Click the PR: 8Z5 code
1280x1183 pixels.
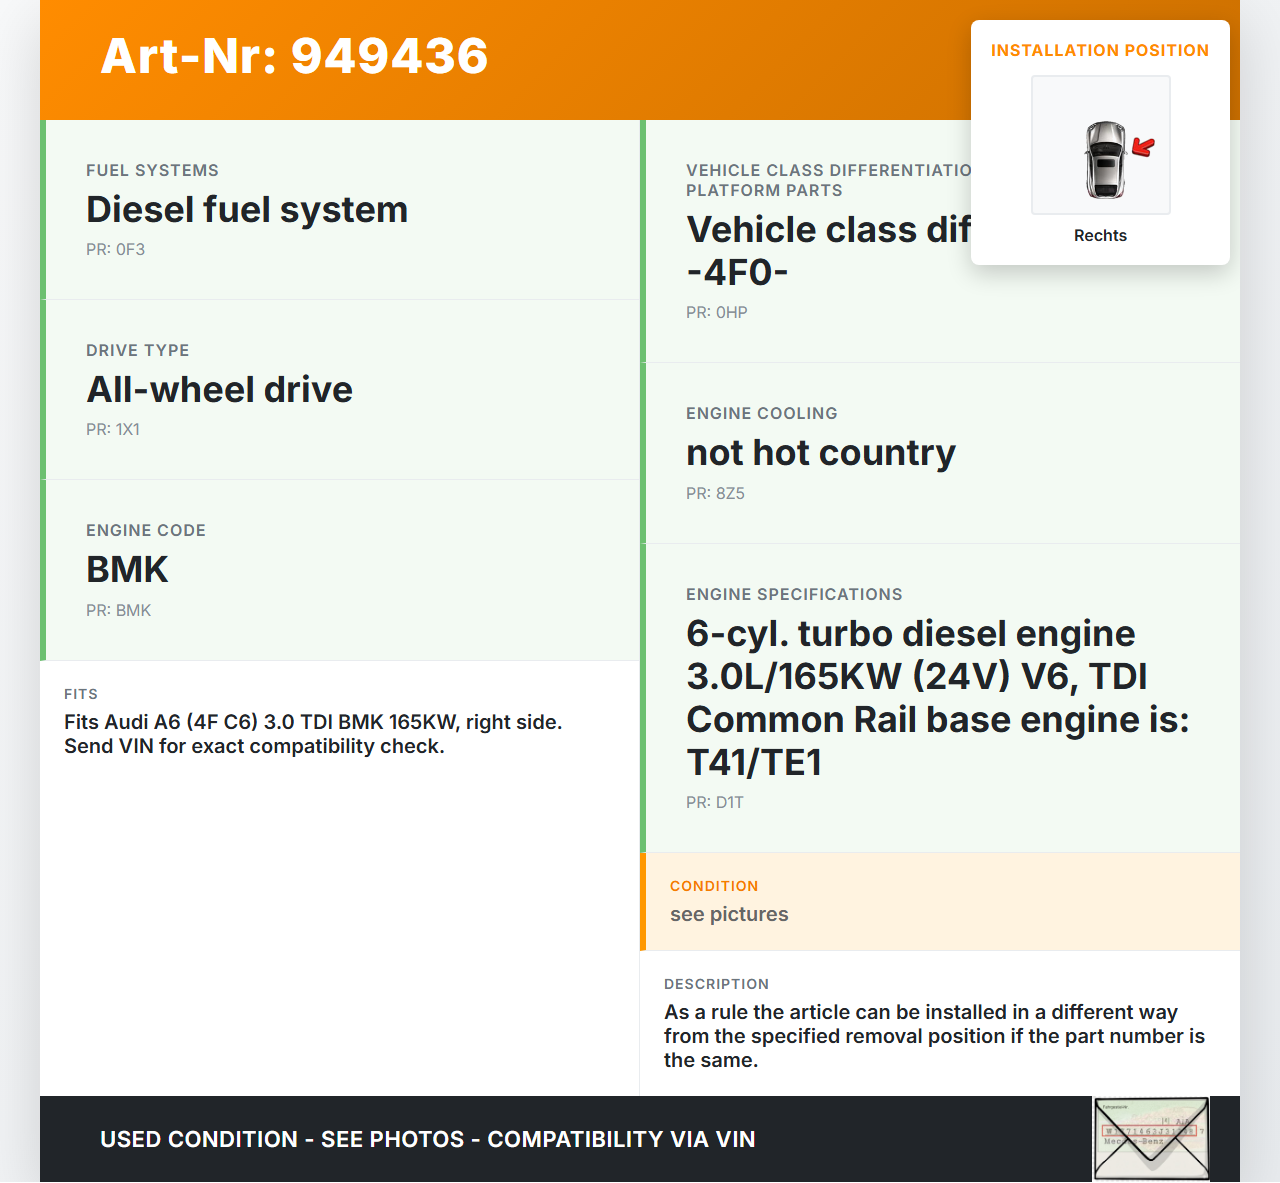point(715,494)
